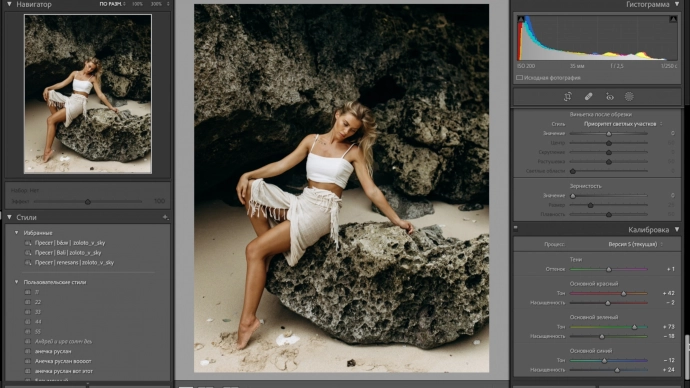Viewport: 690px width, 388px height.
Task: Collapse the Избранные preset group
Action: pyautogui.click(x=17, y=233)
